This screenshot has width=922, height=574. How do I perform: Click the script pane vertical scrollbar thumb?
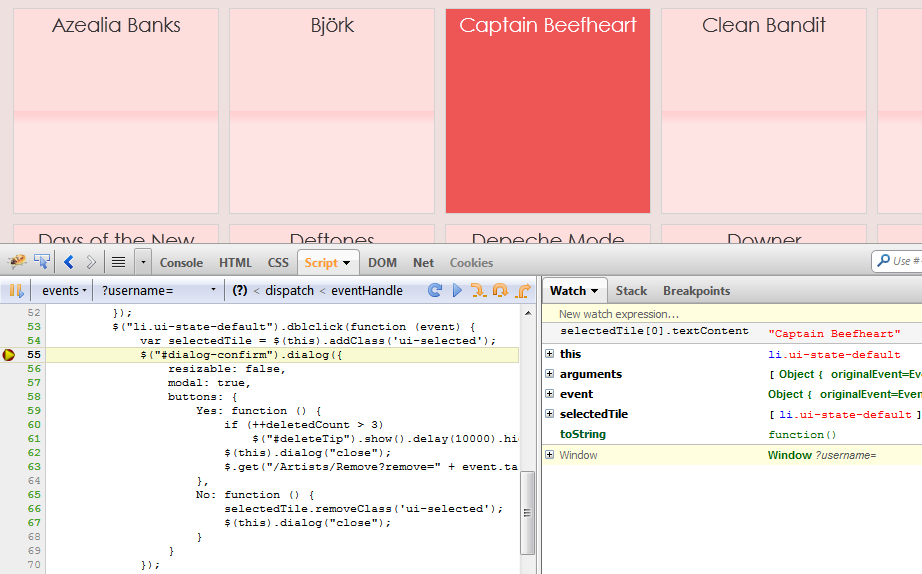[x=527, y=512]
